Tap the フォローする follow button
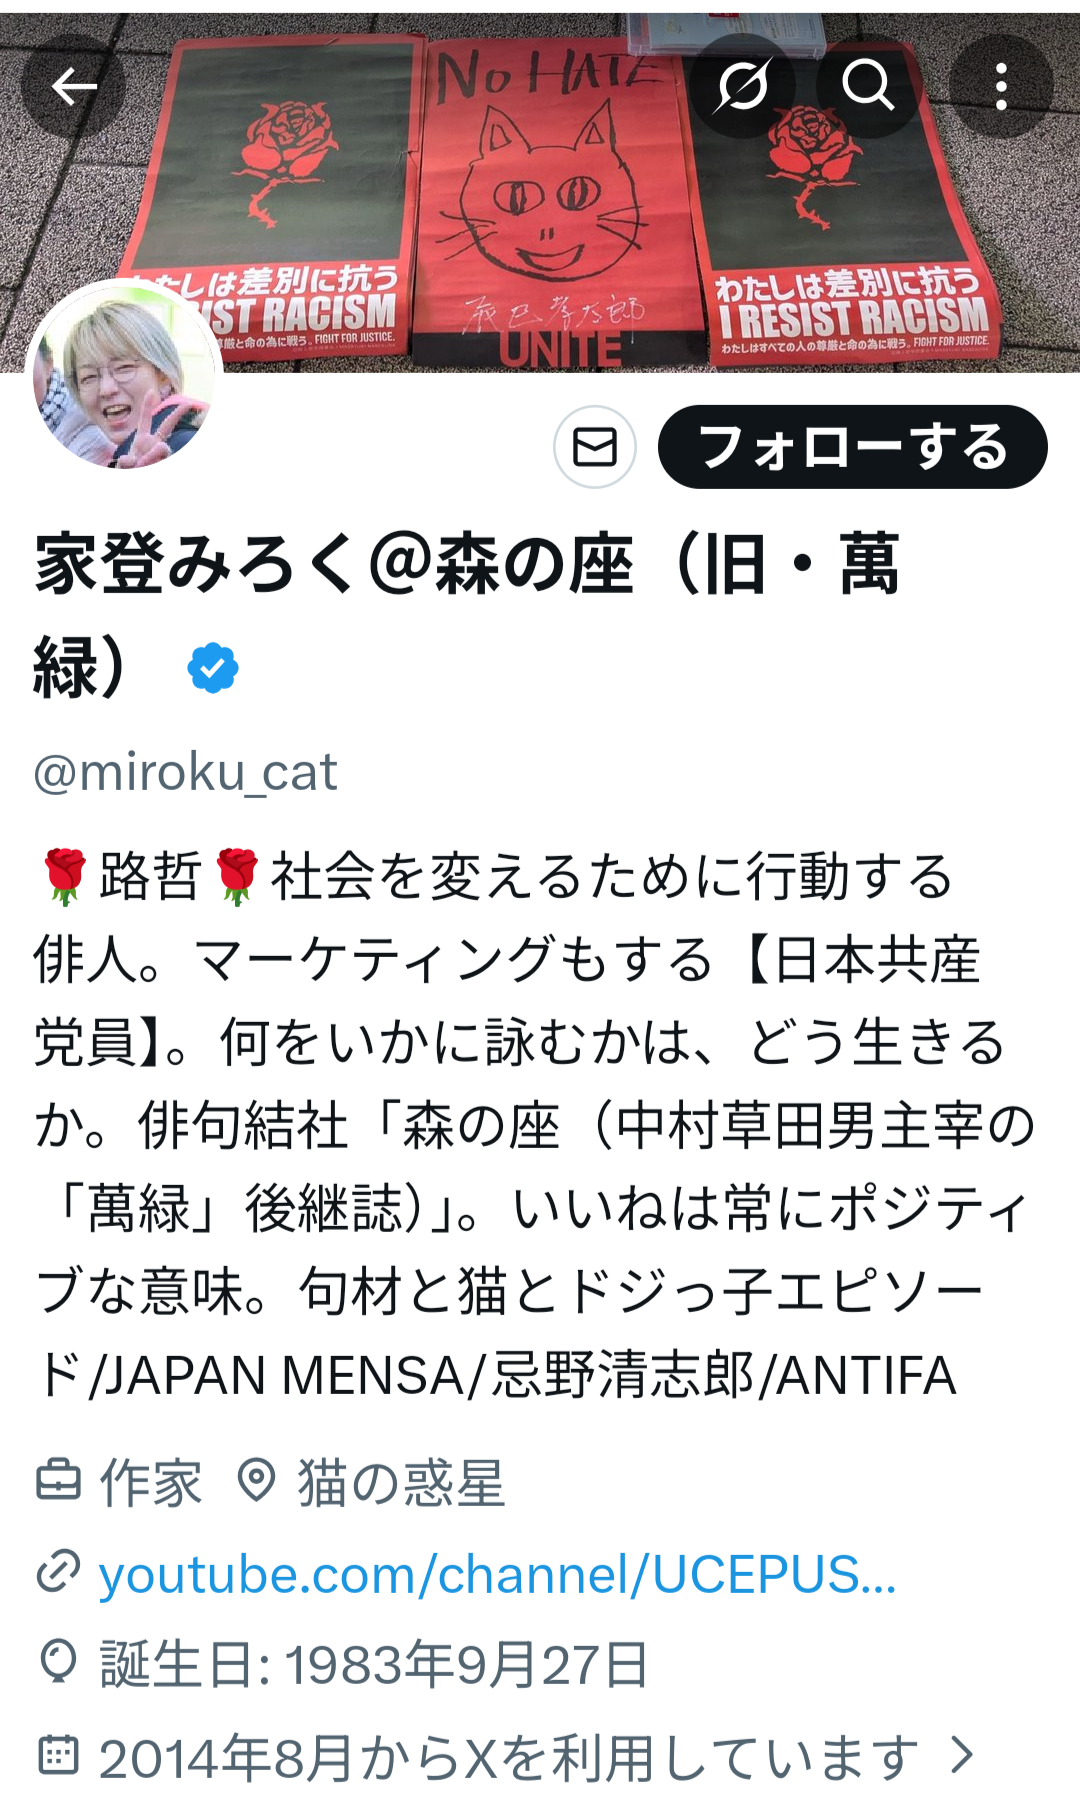Viewport: 1080px width, 1814px height. 852,447
